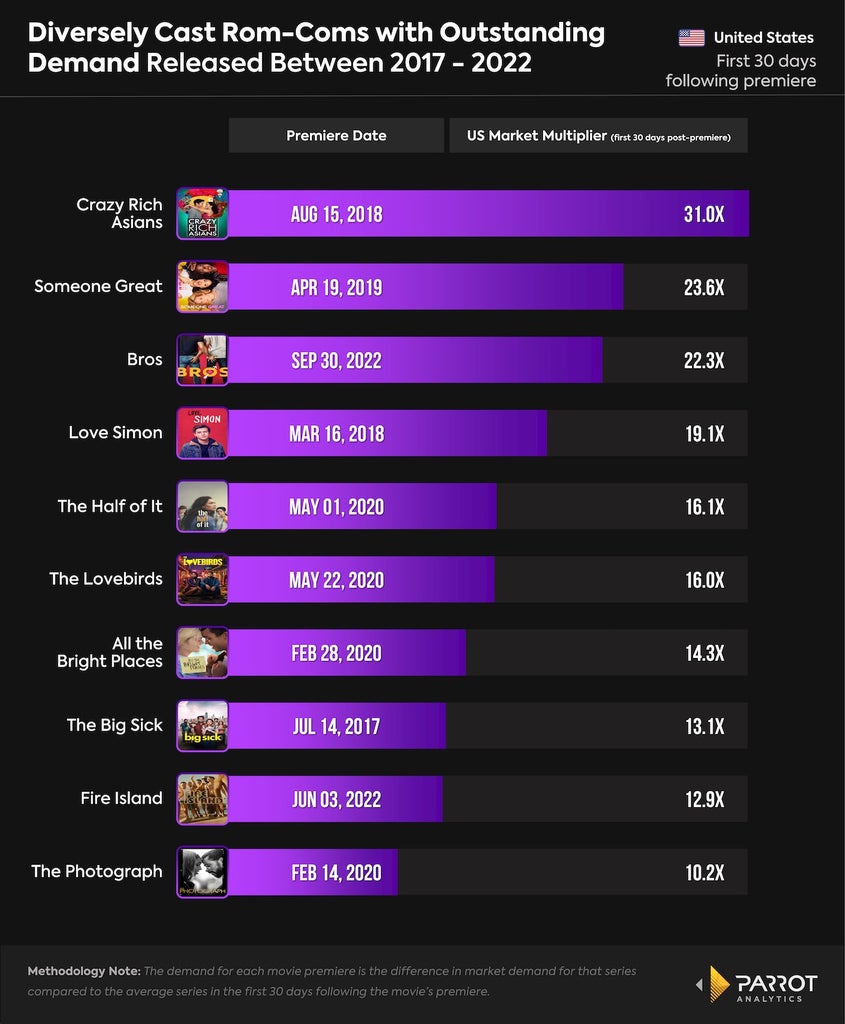
Task: Click the Love Simon poster image
Action: point(202,433)
